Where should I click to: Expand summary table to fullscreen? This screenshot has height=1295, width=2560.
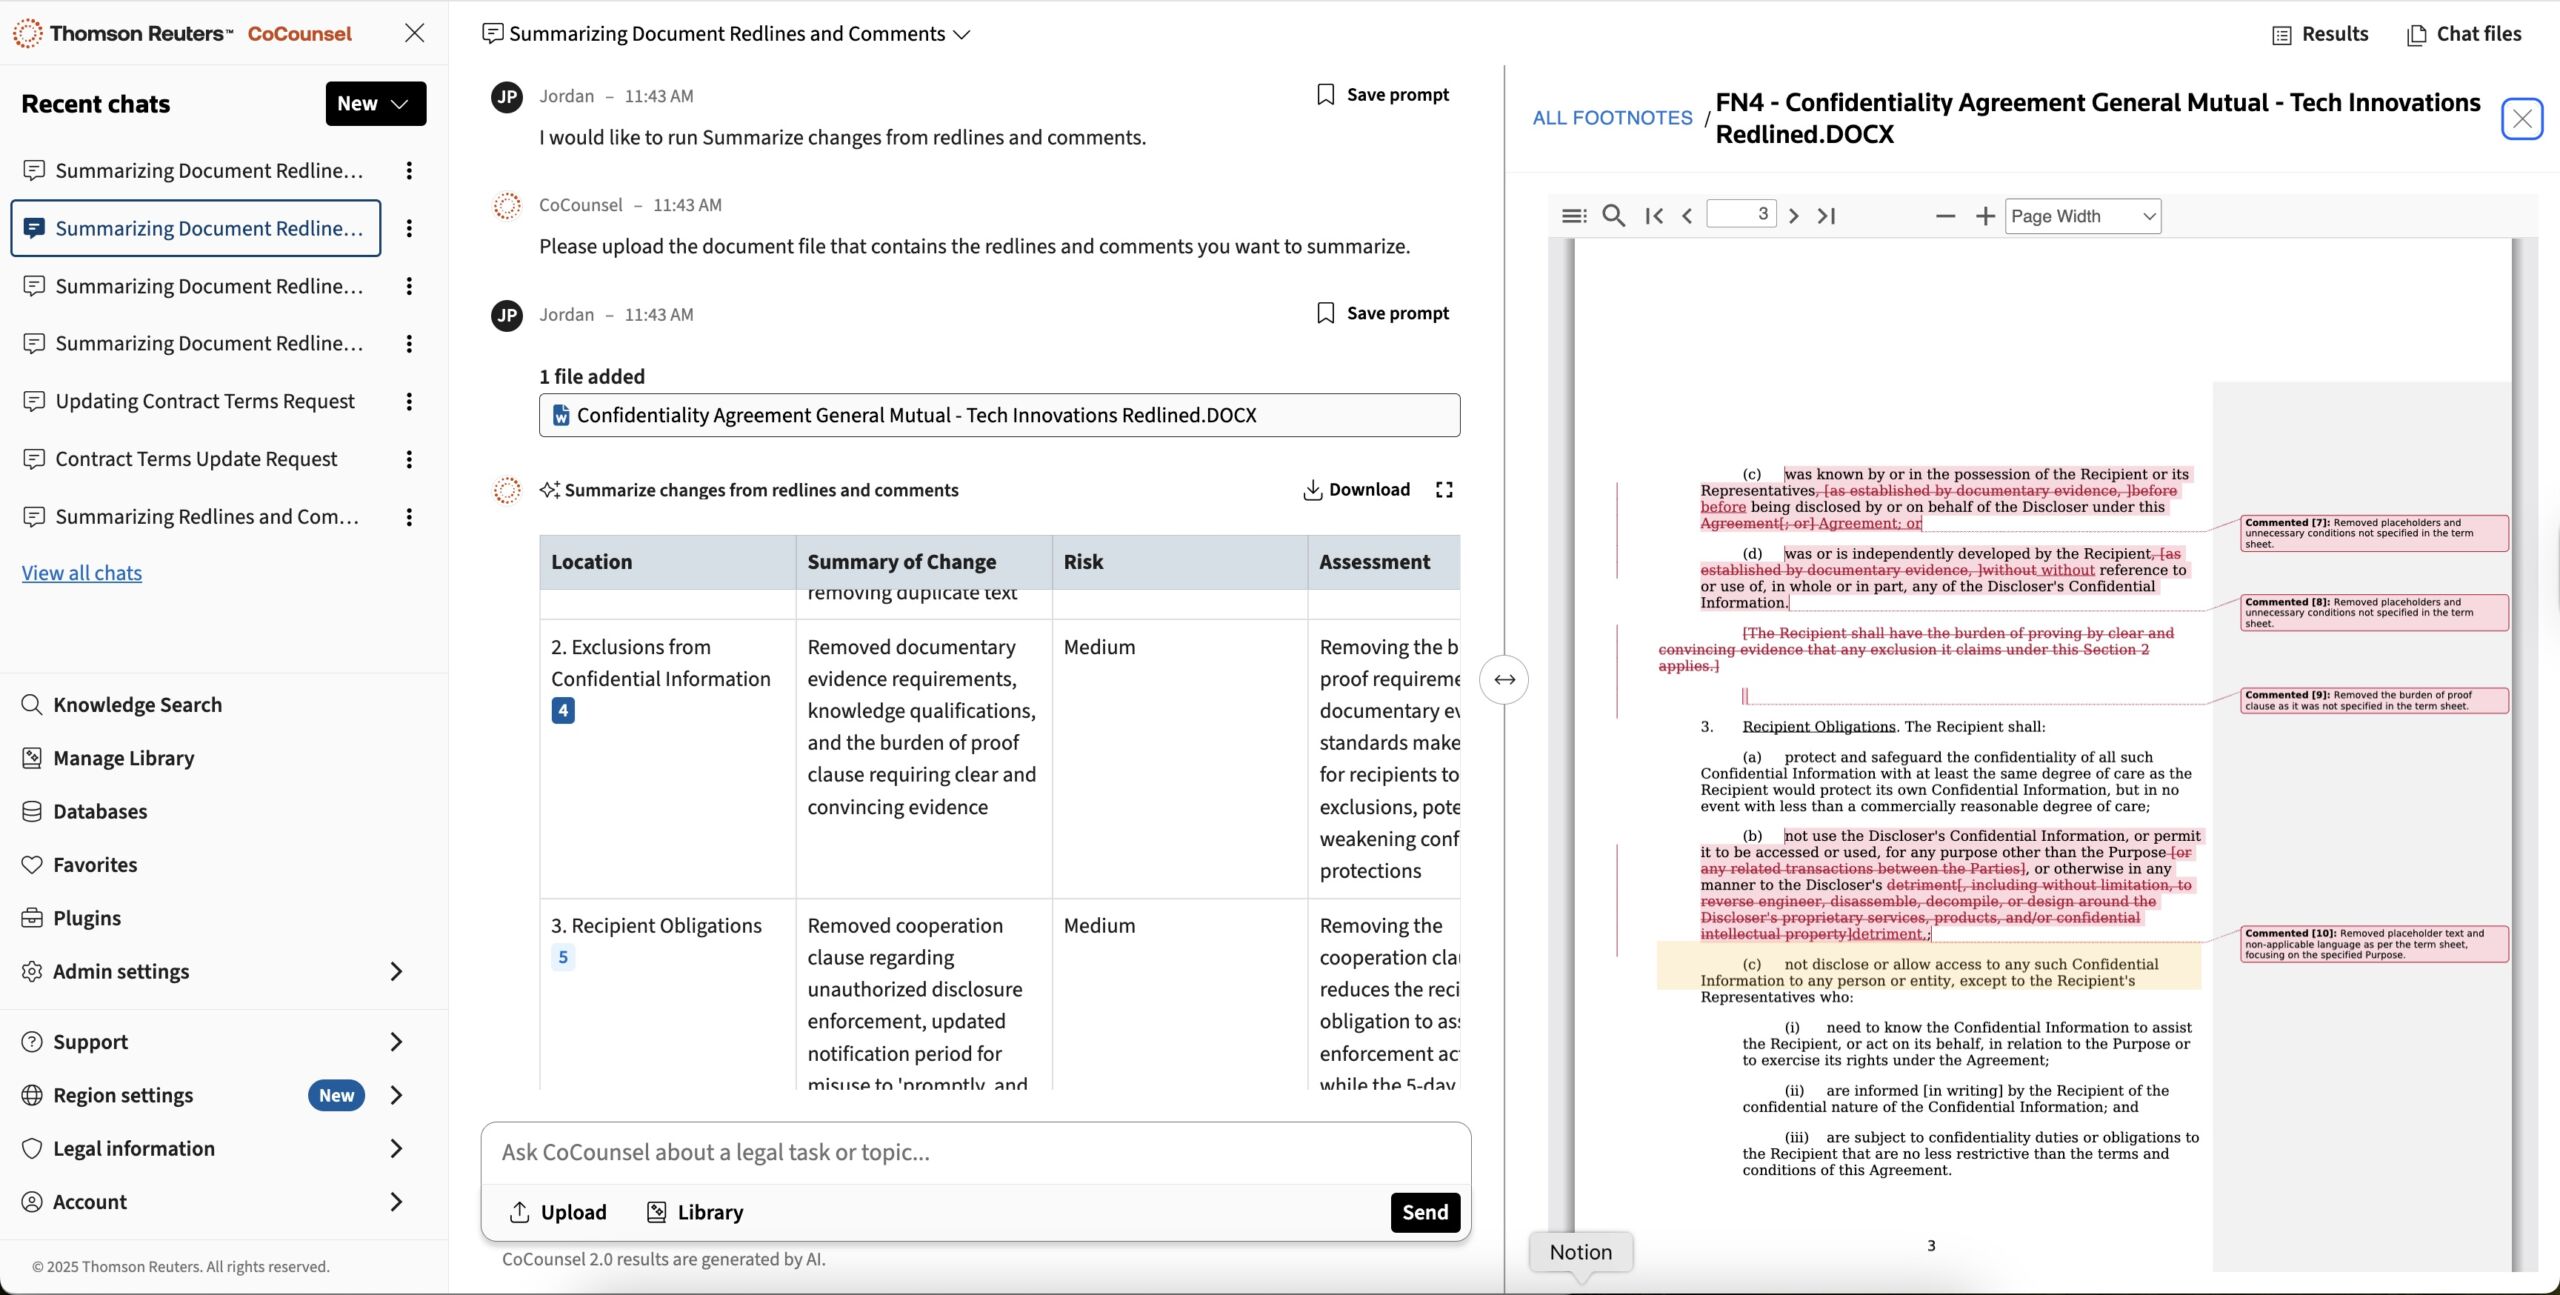1444,490
